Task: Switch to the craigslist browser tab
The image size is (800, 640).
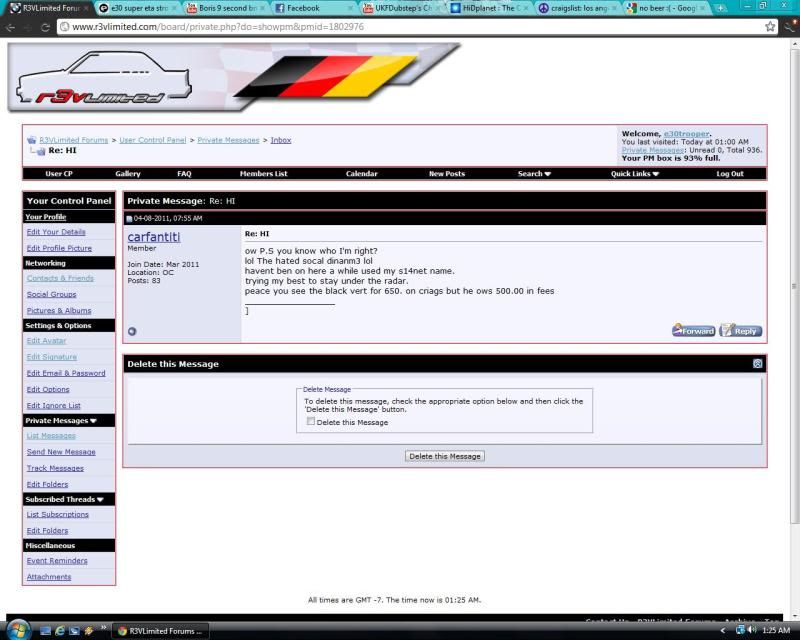Action: click(580, 8)
